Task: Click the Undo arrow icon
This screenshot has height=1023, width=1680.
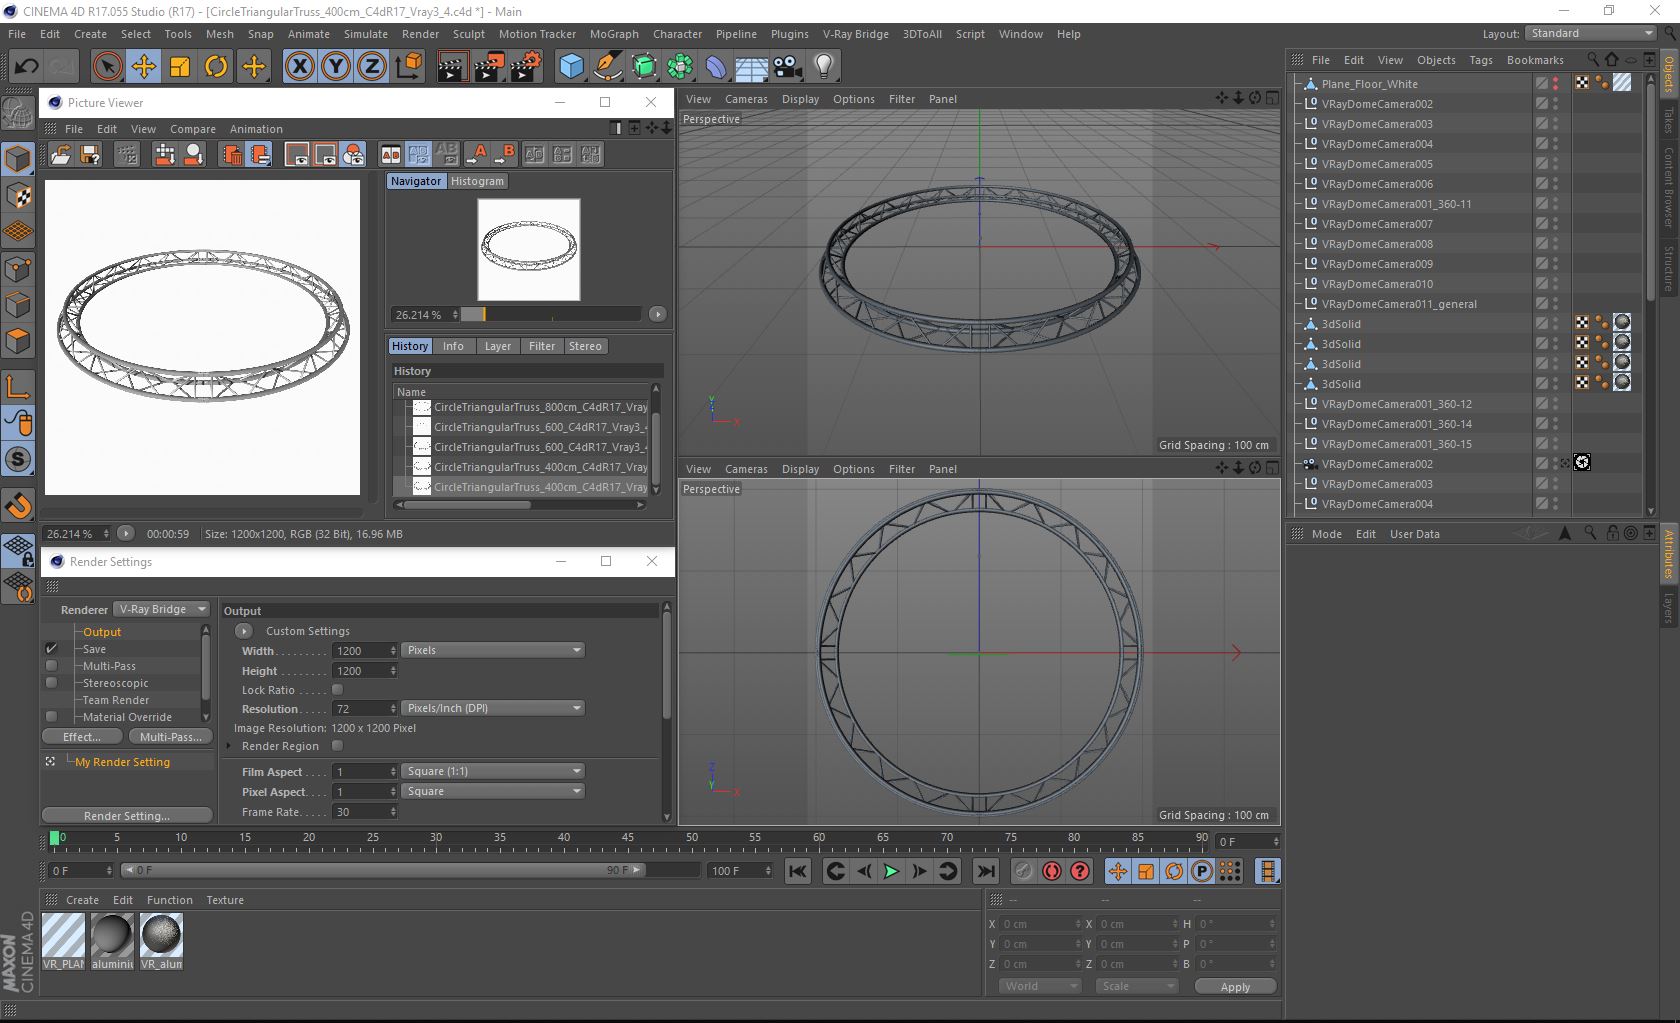Action: point(26,67)
